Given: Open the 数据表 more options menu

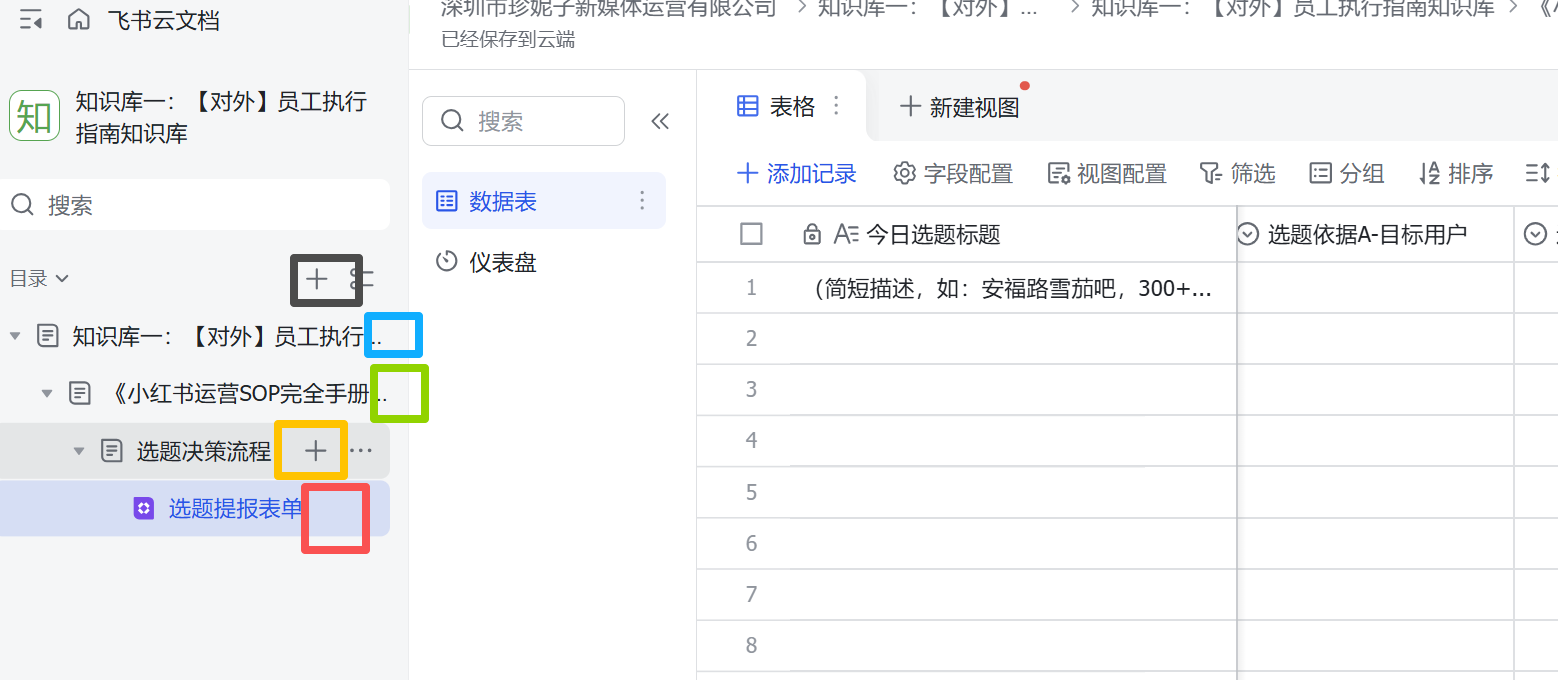Looking at the screenshot, I should click(643, 201).
